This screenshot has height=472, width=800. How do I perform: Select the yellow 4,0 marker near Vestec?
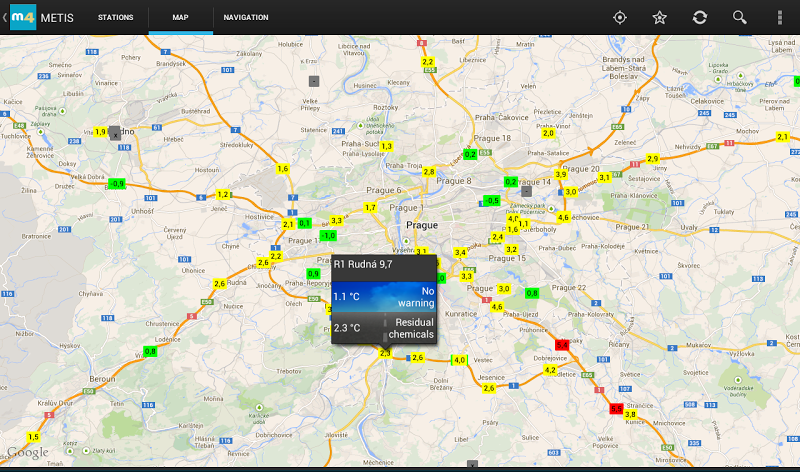click(x=459, y=360)
